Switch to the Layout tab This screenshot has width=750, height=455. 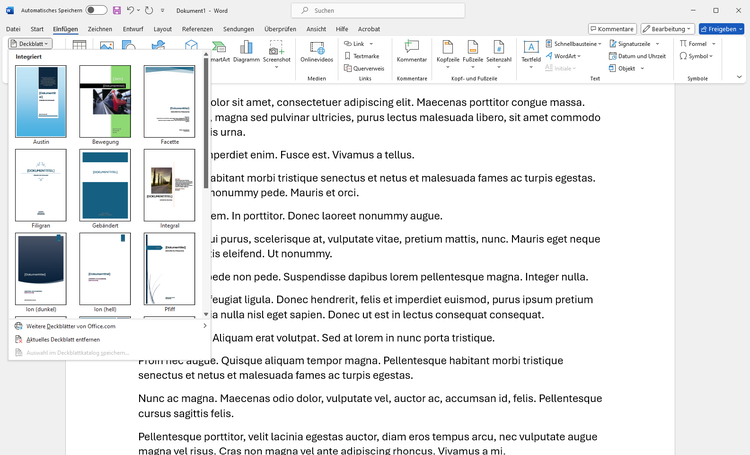coord(163,29)
